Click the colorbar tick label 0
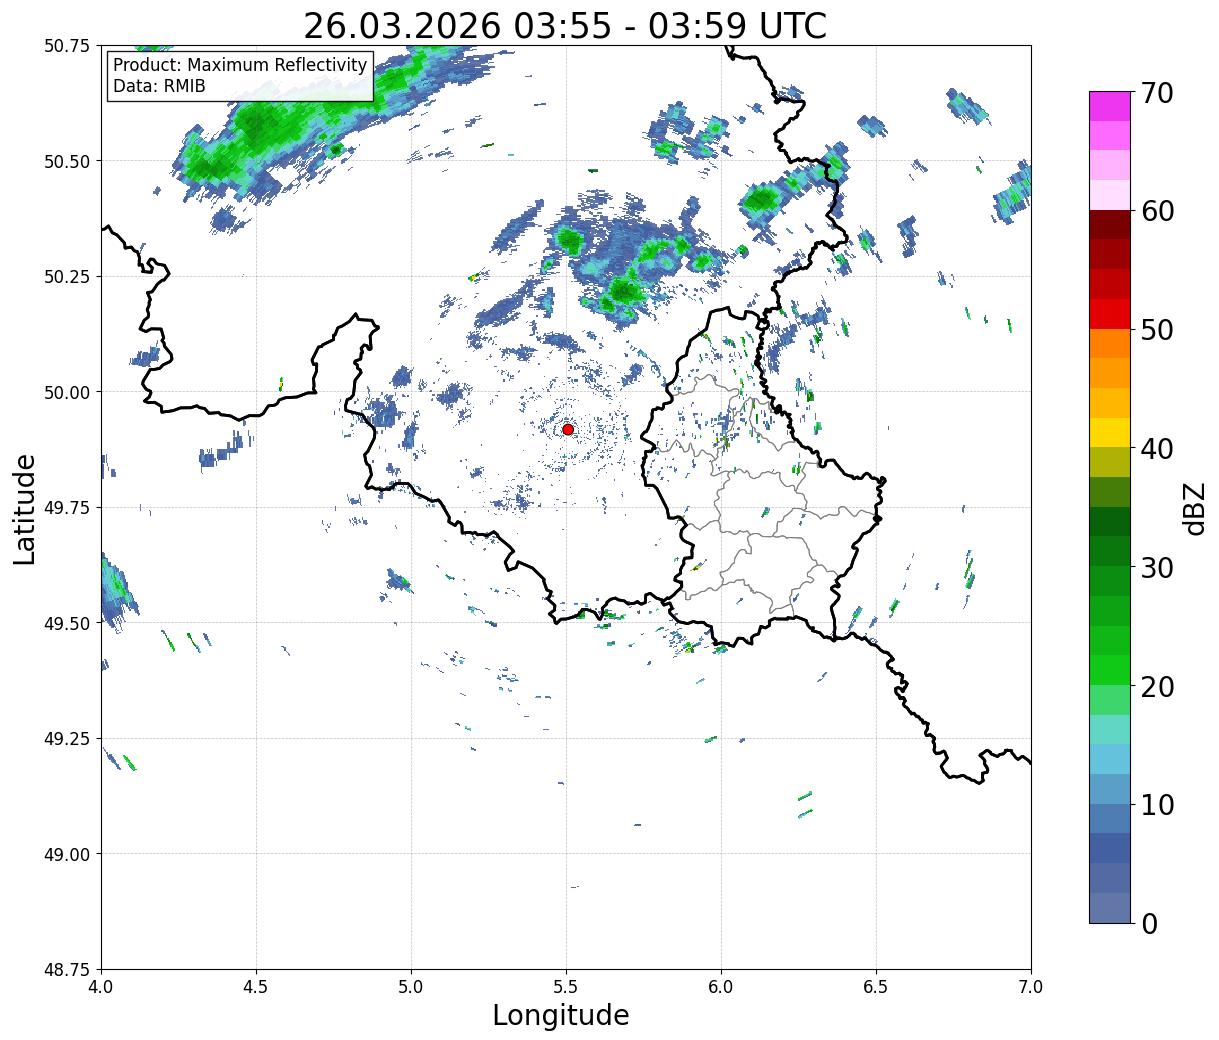Image resolution: width=1219 pixels, height=1040 pixels. [1149, 923]
